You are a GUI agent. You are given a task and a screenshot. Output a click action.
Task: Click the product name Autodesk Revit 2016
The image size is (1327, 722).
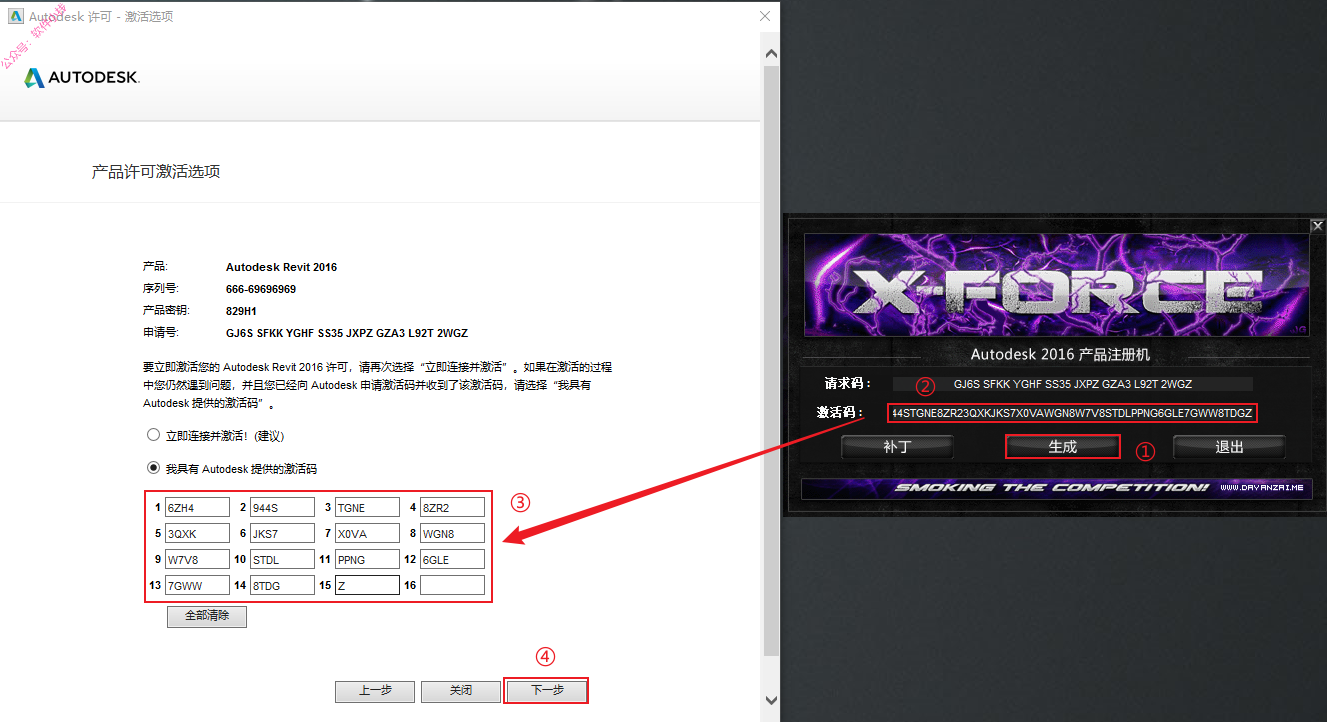click(282, 267)
